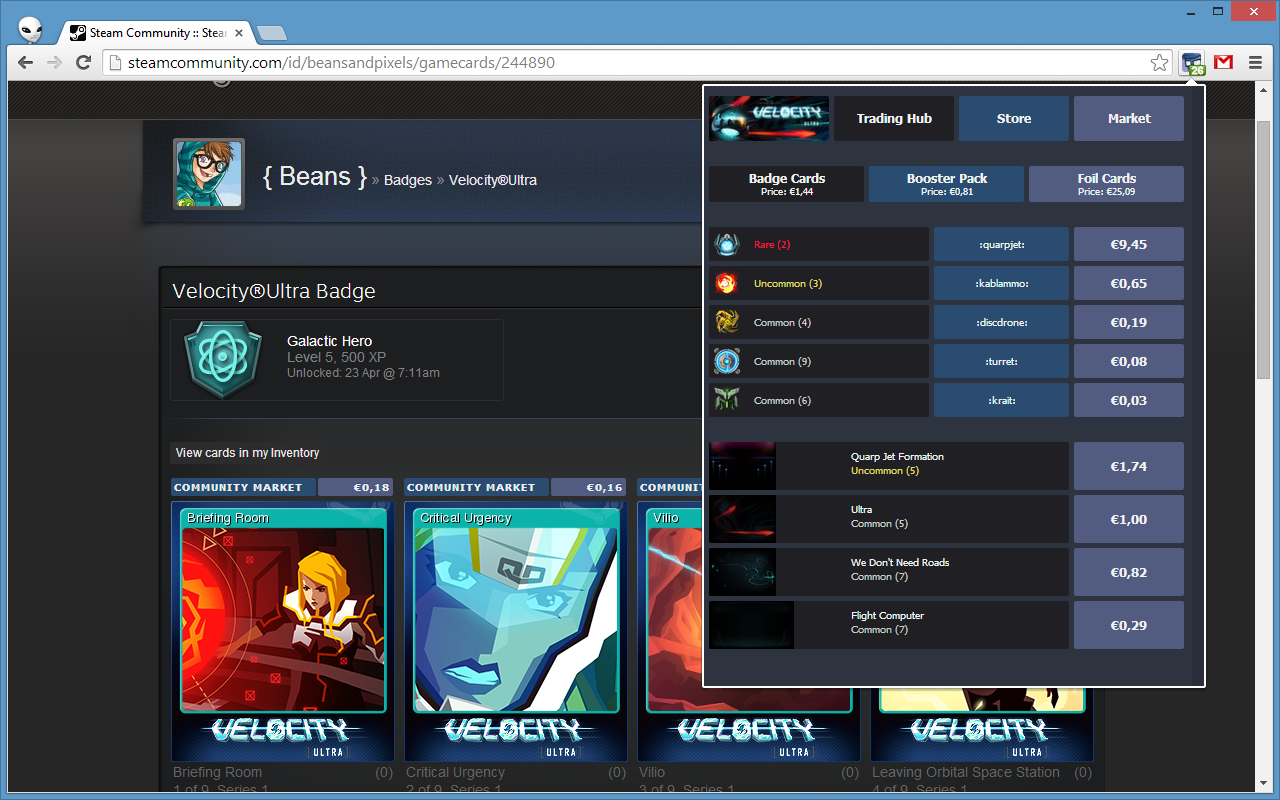The height and width of the screenshot is (800, 1280).
Task: Click the Beans profile avatar
Action: 208,174
